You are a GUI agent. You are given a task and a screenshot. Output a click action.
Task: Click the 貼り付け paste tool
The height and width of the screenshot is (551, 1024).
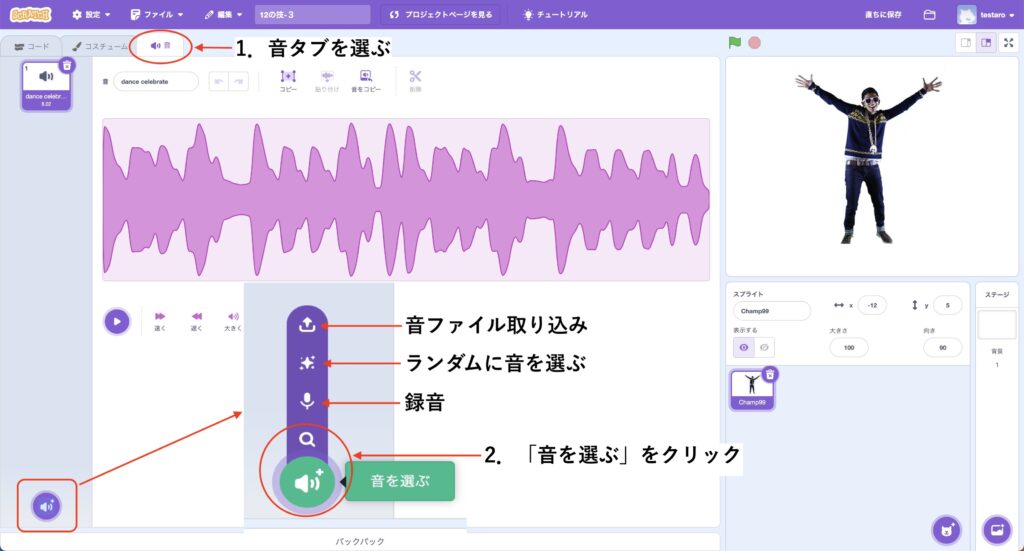[x=327, y=81]
